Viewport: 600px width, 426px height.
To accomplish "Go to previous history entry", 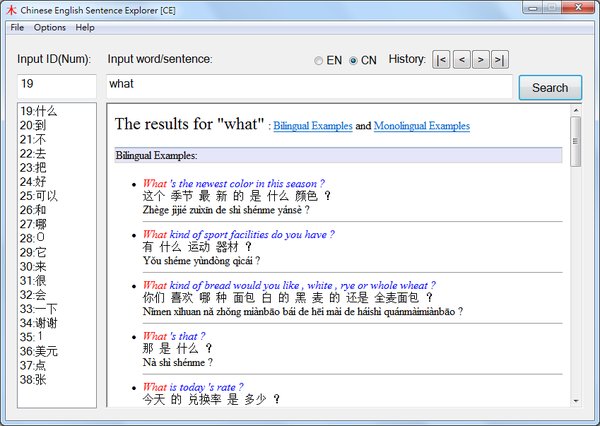I will tap(460, 60).
